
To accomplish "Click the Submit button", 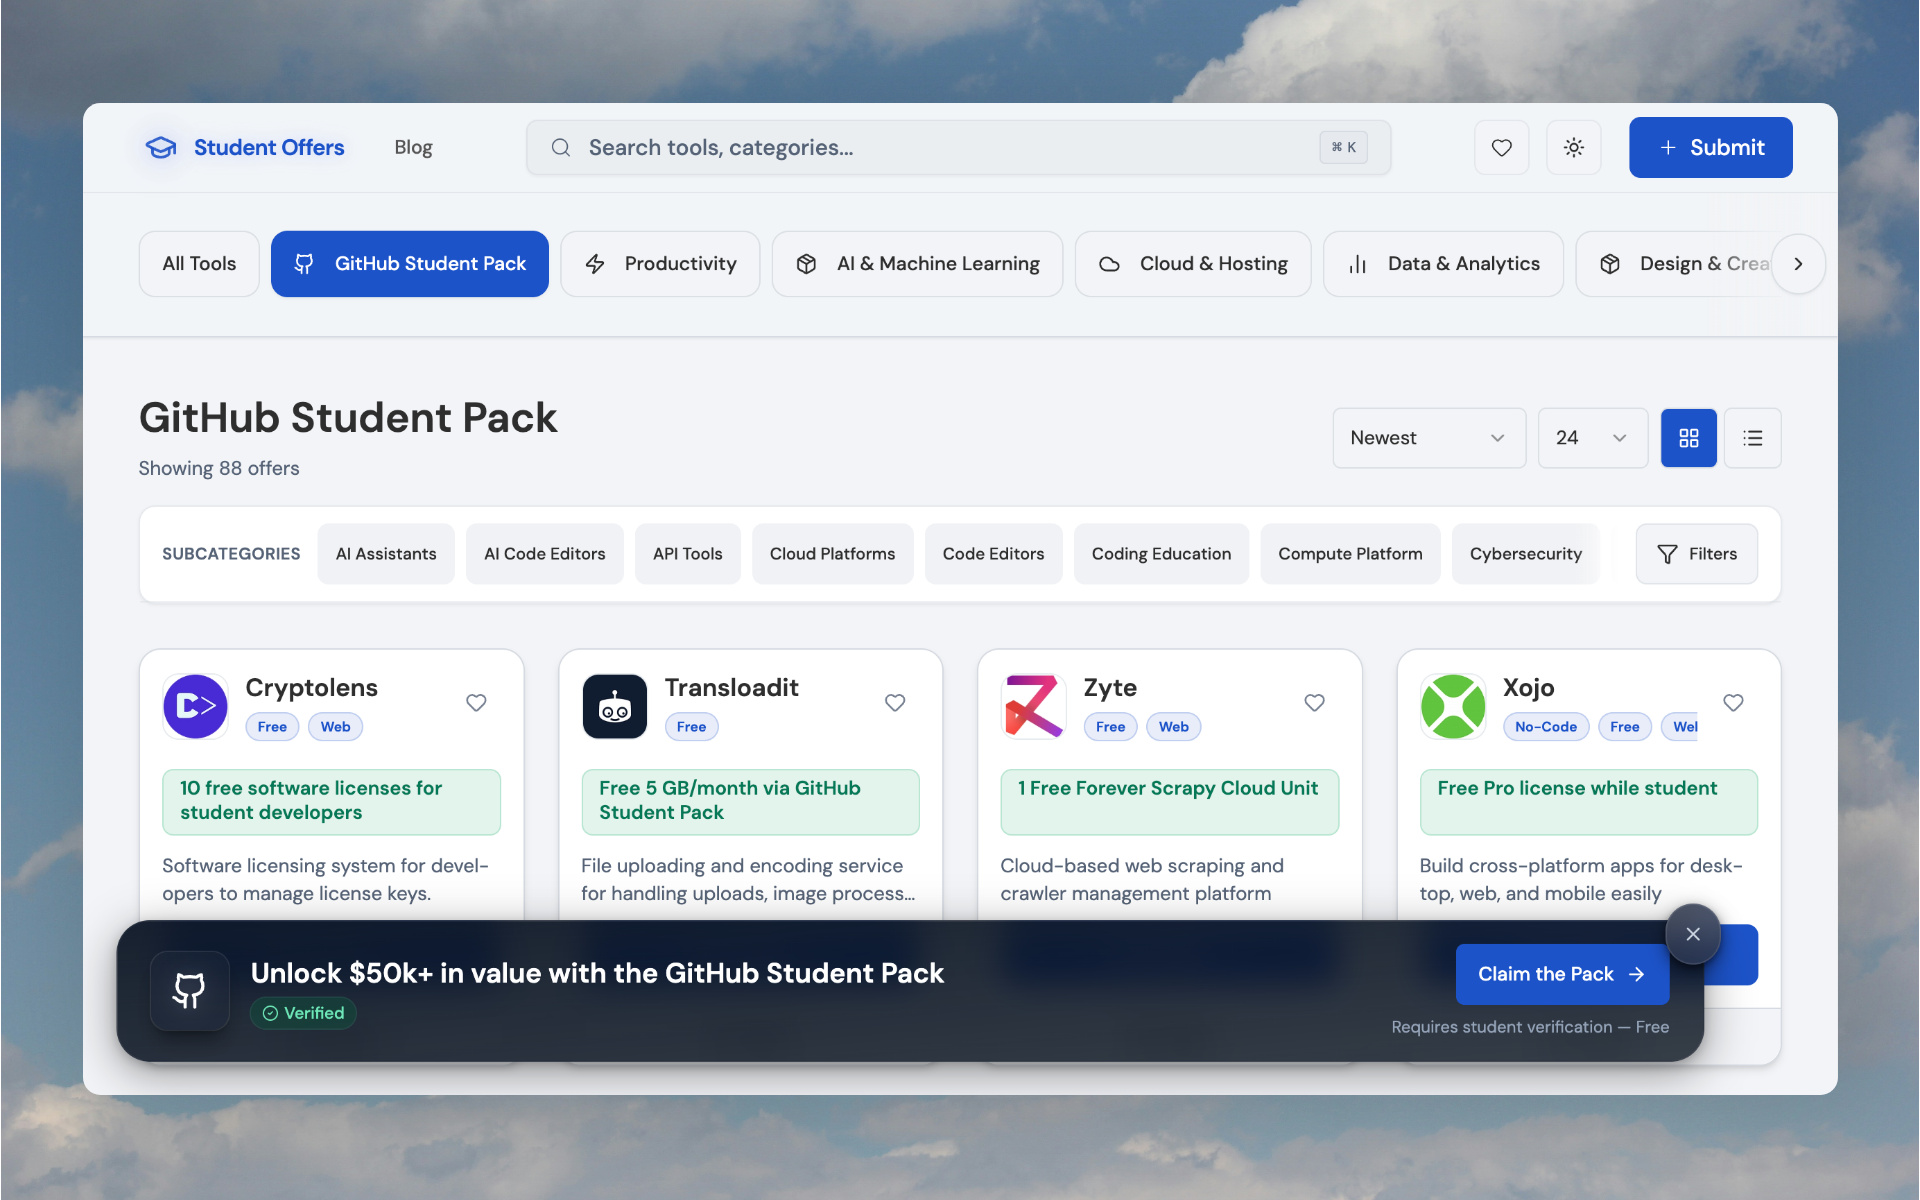I will pos(1710,147).
